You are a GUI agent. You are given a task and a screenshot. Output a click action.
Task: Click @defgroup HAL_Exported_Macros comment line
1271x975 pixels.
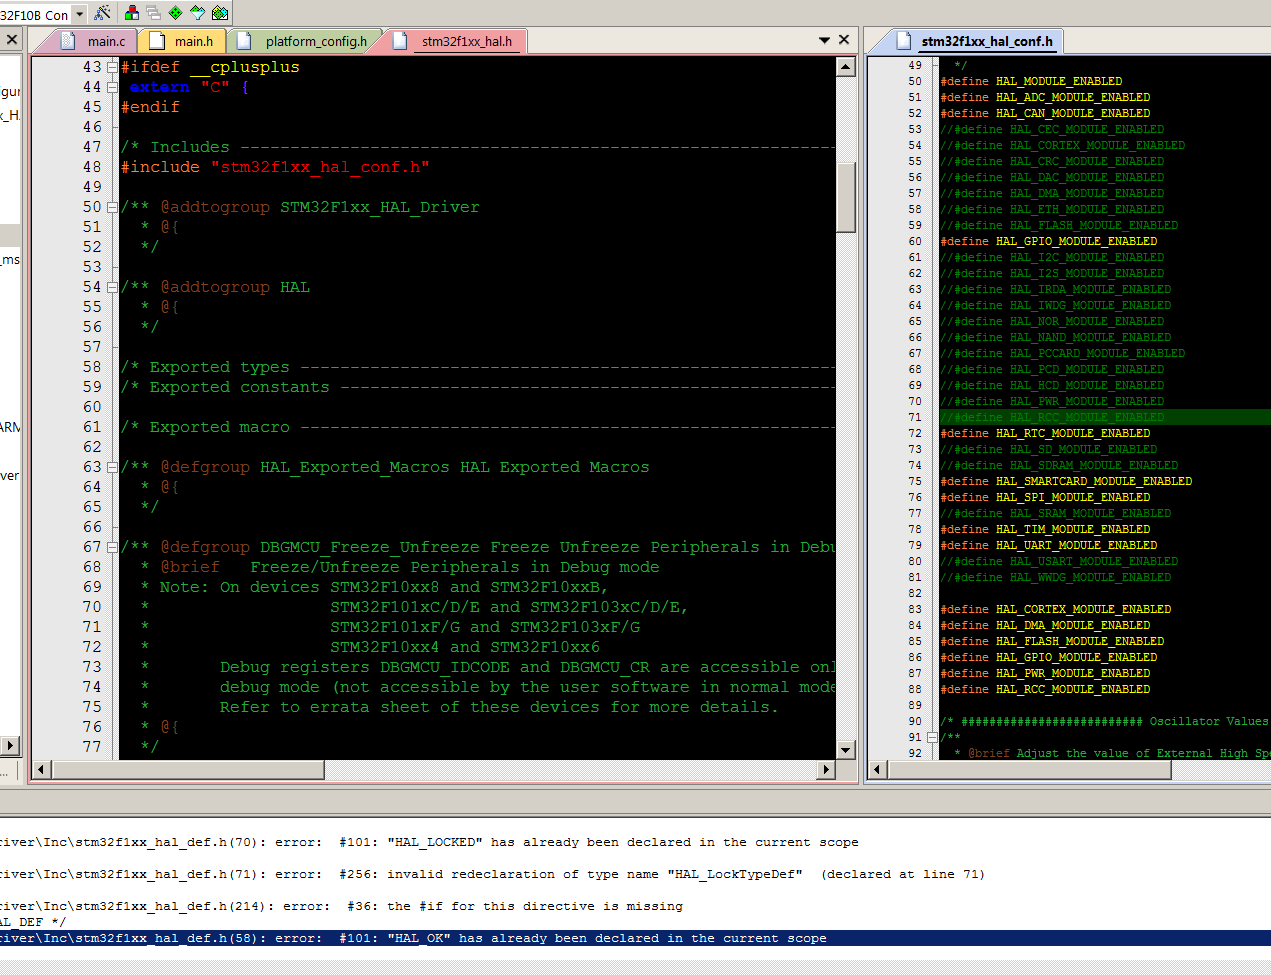pos(385,467)
